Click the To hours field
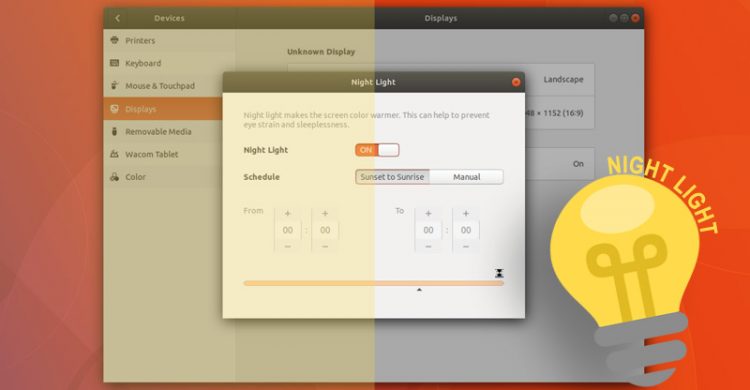 (x=428, y=230)
